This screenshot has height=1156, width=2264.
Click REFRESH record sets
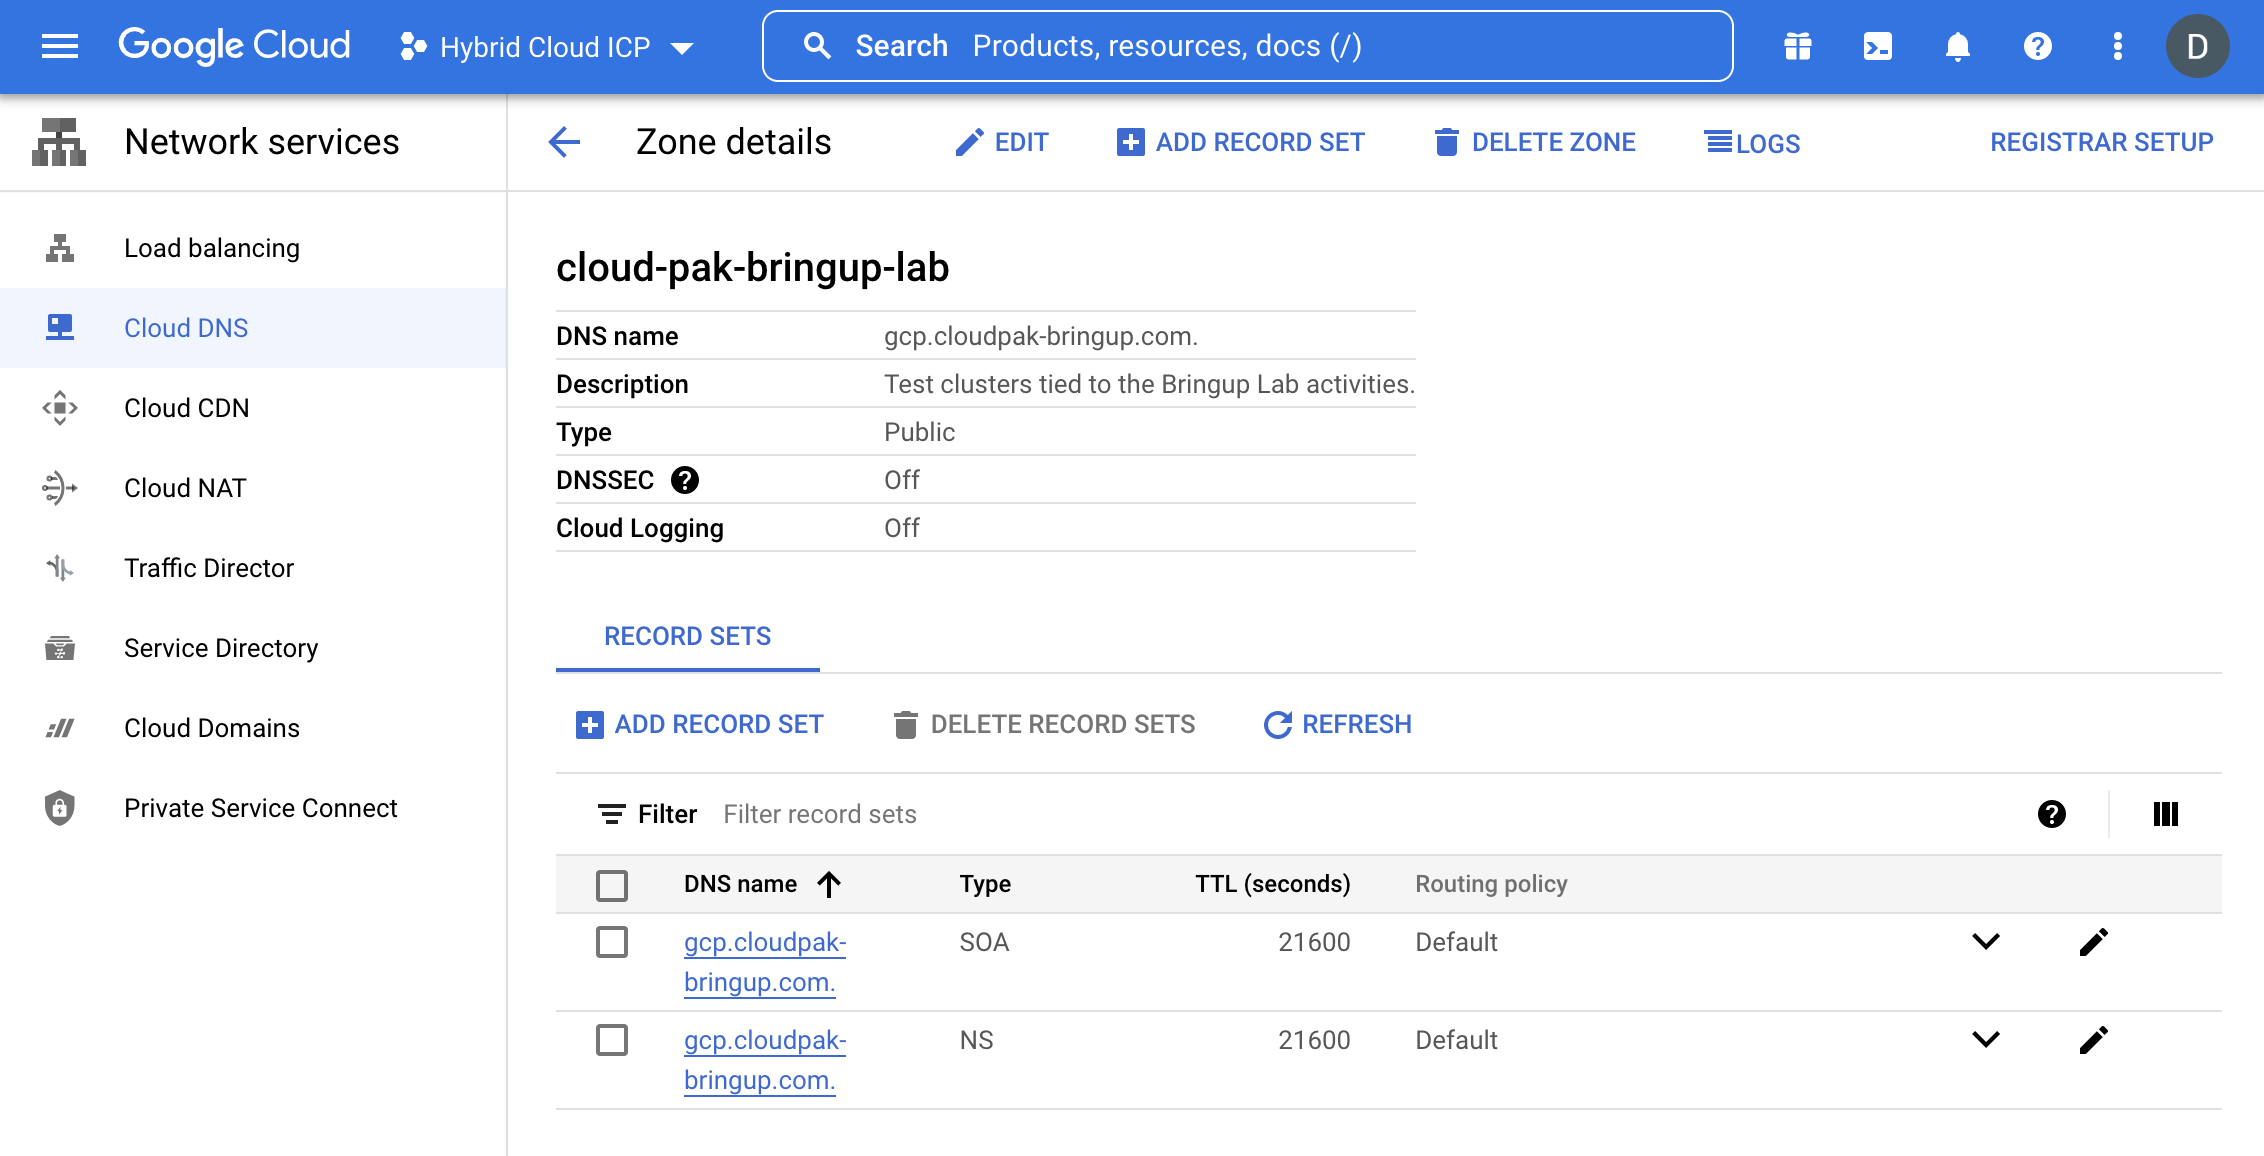tap(1338, 724)
